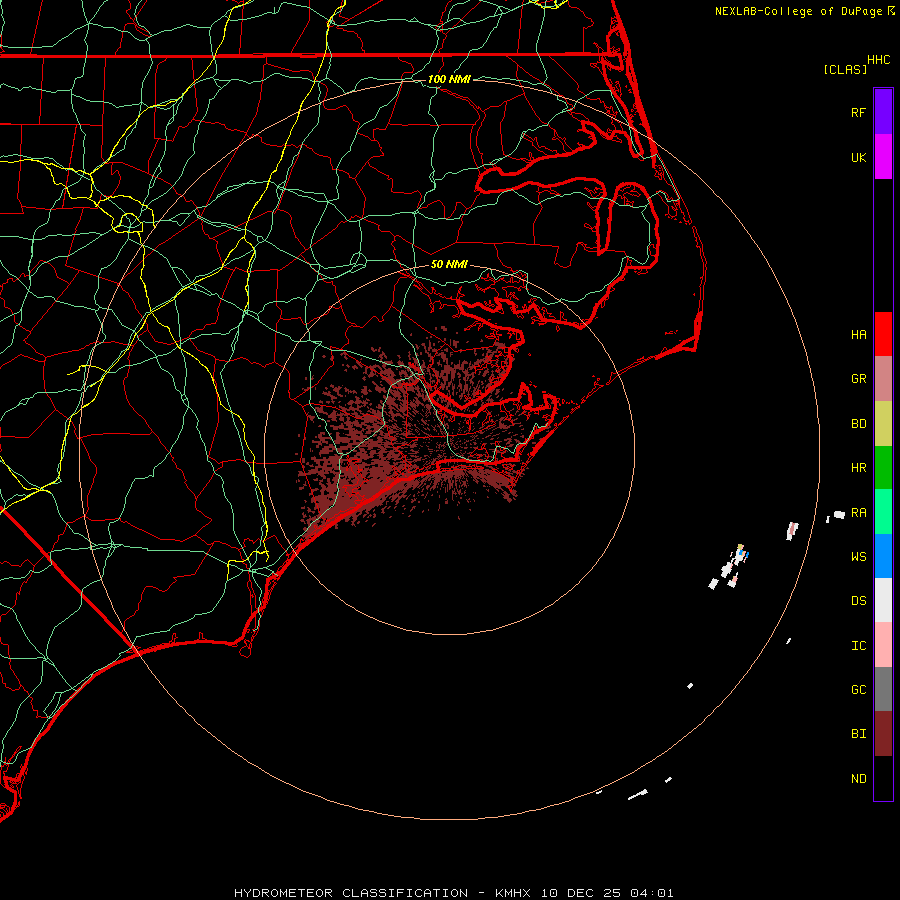This screenshot has width=900, height=900.
Task: Click the KMHX station identifier
Action: point(513,893)
